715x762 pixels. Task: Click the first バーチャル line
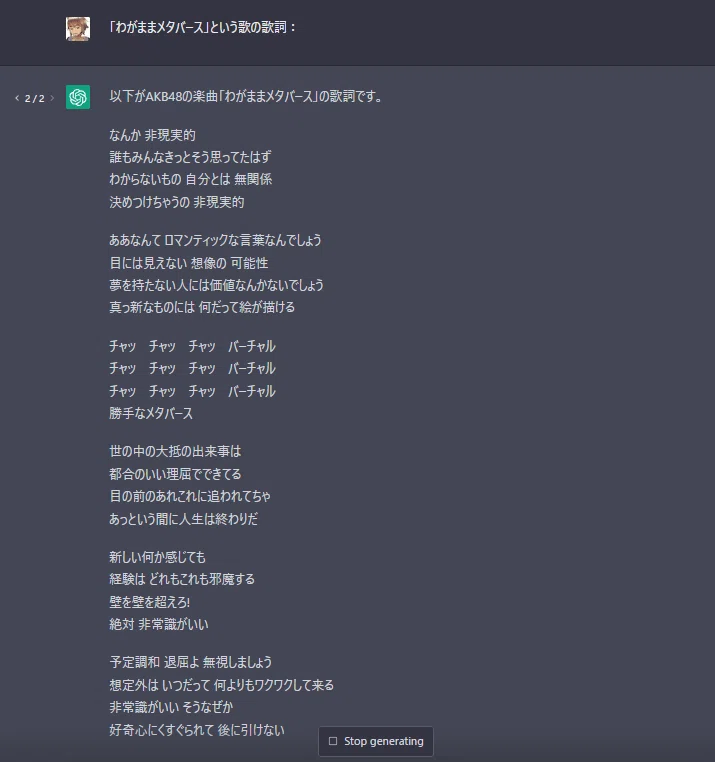192,346
